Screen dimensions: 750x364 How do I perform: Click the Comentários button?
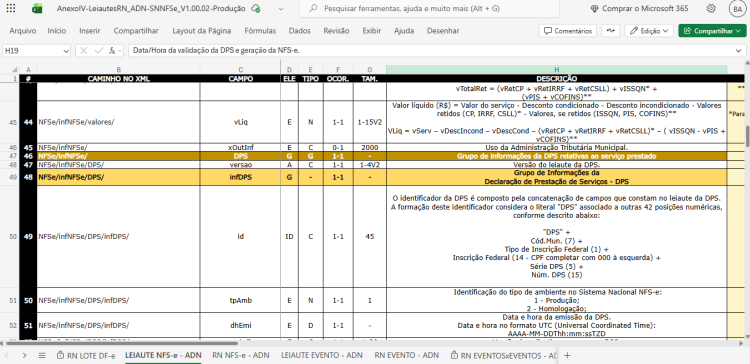(568, 31)
